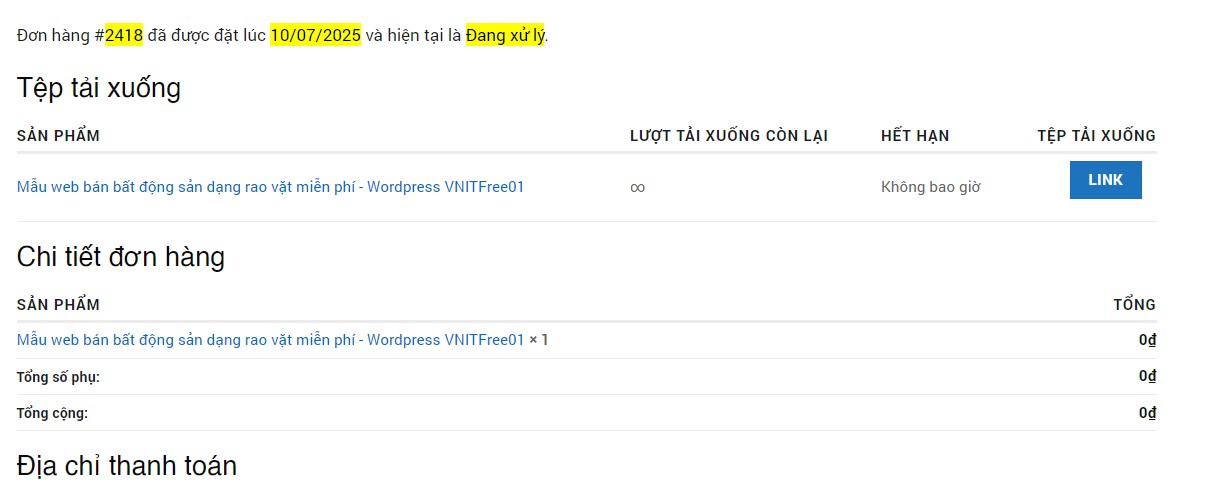The height and width of the screenshot is (487, 1222).
Task: Click the Không bao giờ expiry text
Action: 930,187
